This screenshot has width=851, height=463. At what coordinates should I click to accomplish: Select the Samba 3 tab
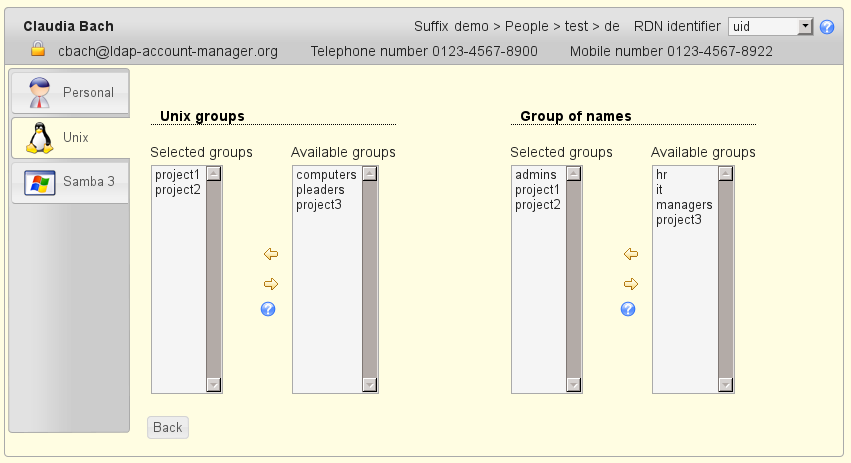70,182
